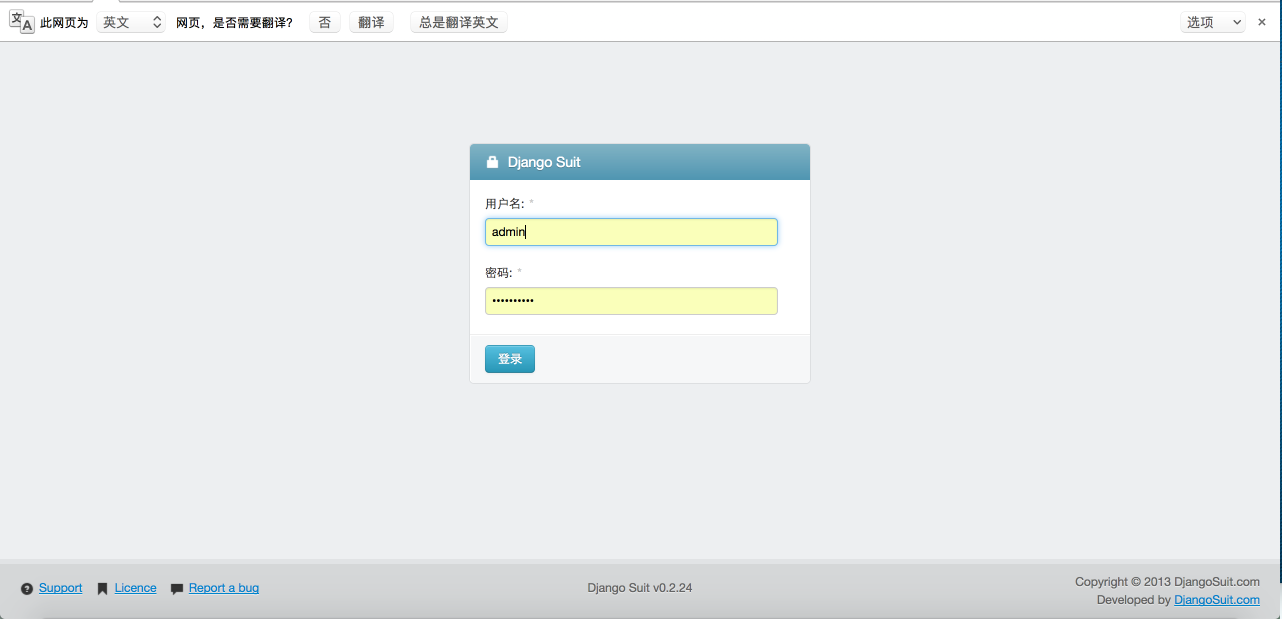Open the 英文 language dropdown
1282x619 pixels.
[131, 22]
